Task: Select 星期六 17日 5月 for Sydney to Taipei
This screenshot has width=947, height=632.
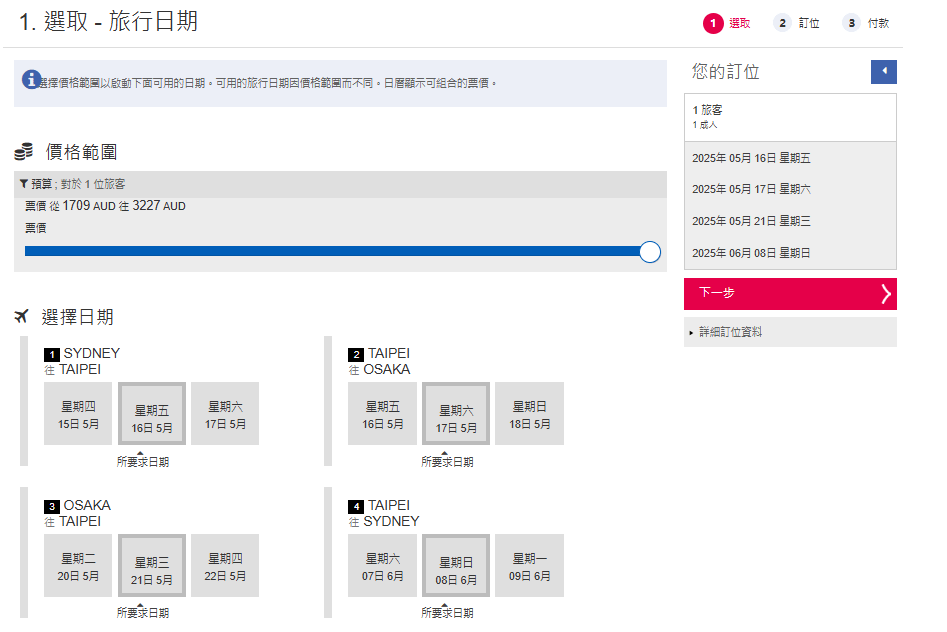Action: 225,414
